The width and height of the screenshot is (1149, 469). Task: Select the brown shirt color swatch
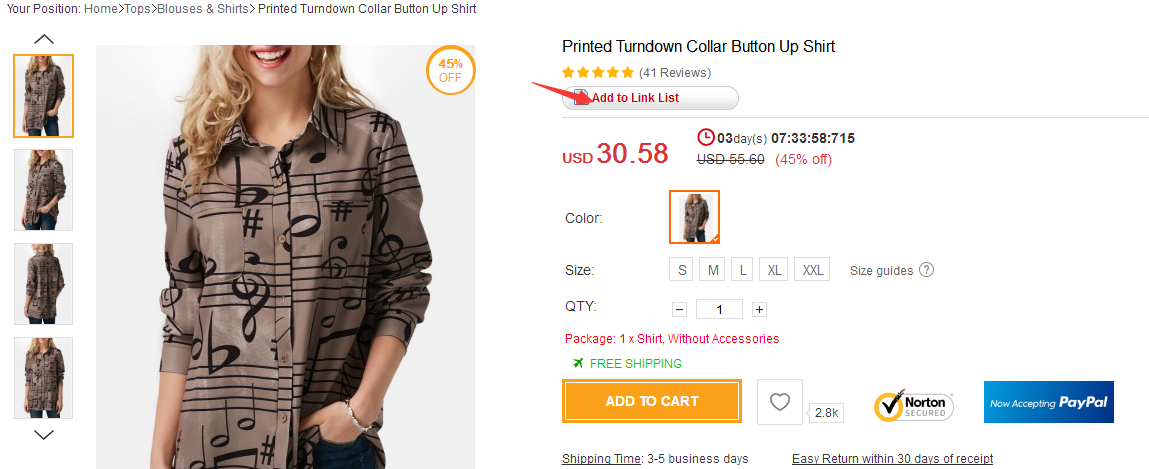coord(694,217)
